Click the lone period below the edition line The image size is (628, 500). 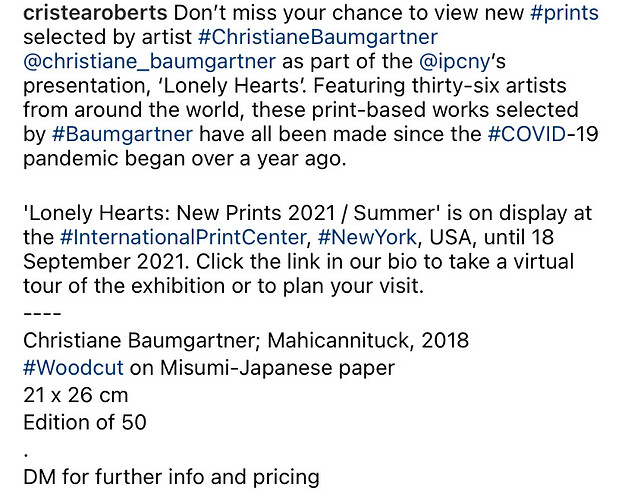[x=26, y=455]
